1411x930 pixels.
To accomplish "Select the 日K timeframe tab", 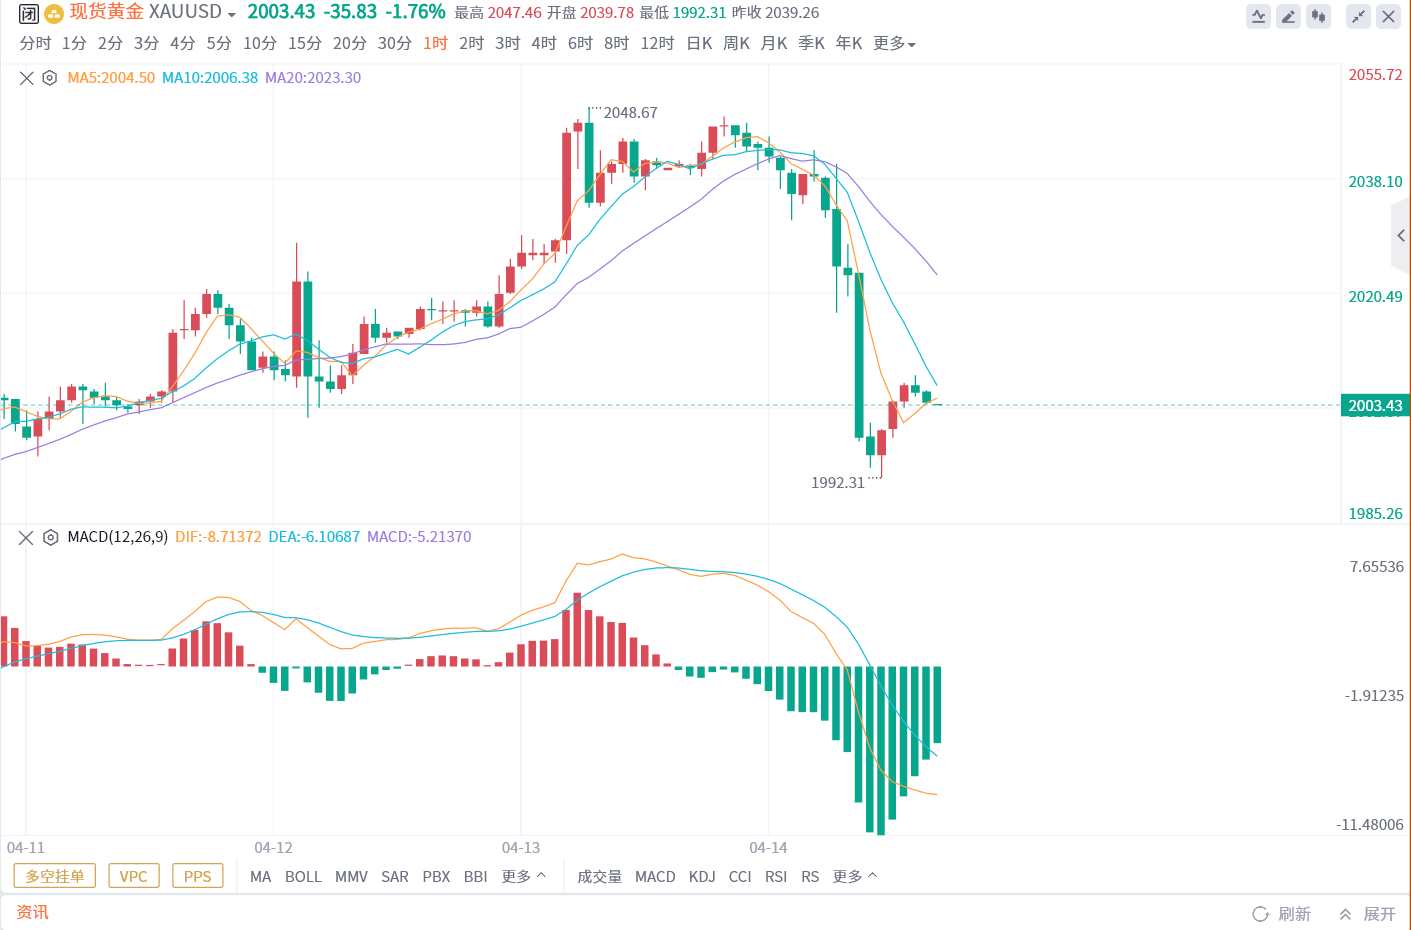I will pyautogui.click(x=699, y=44).
